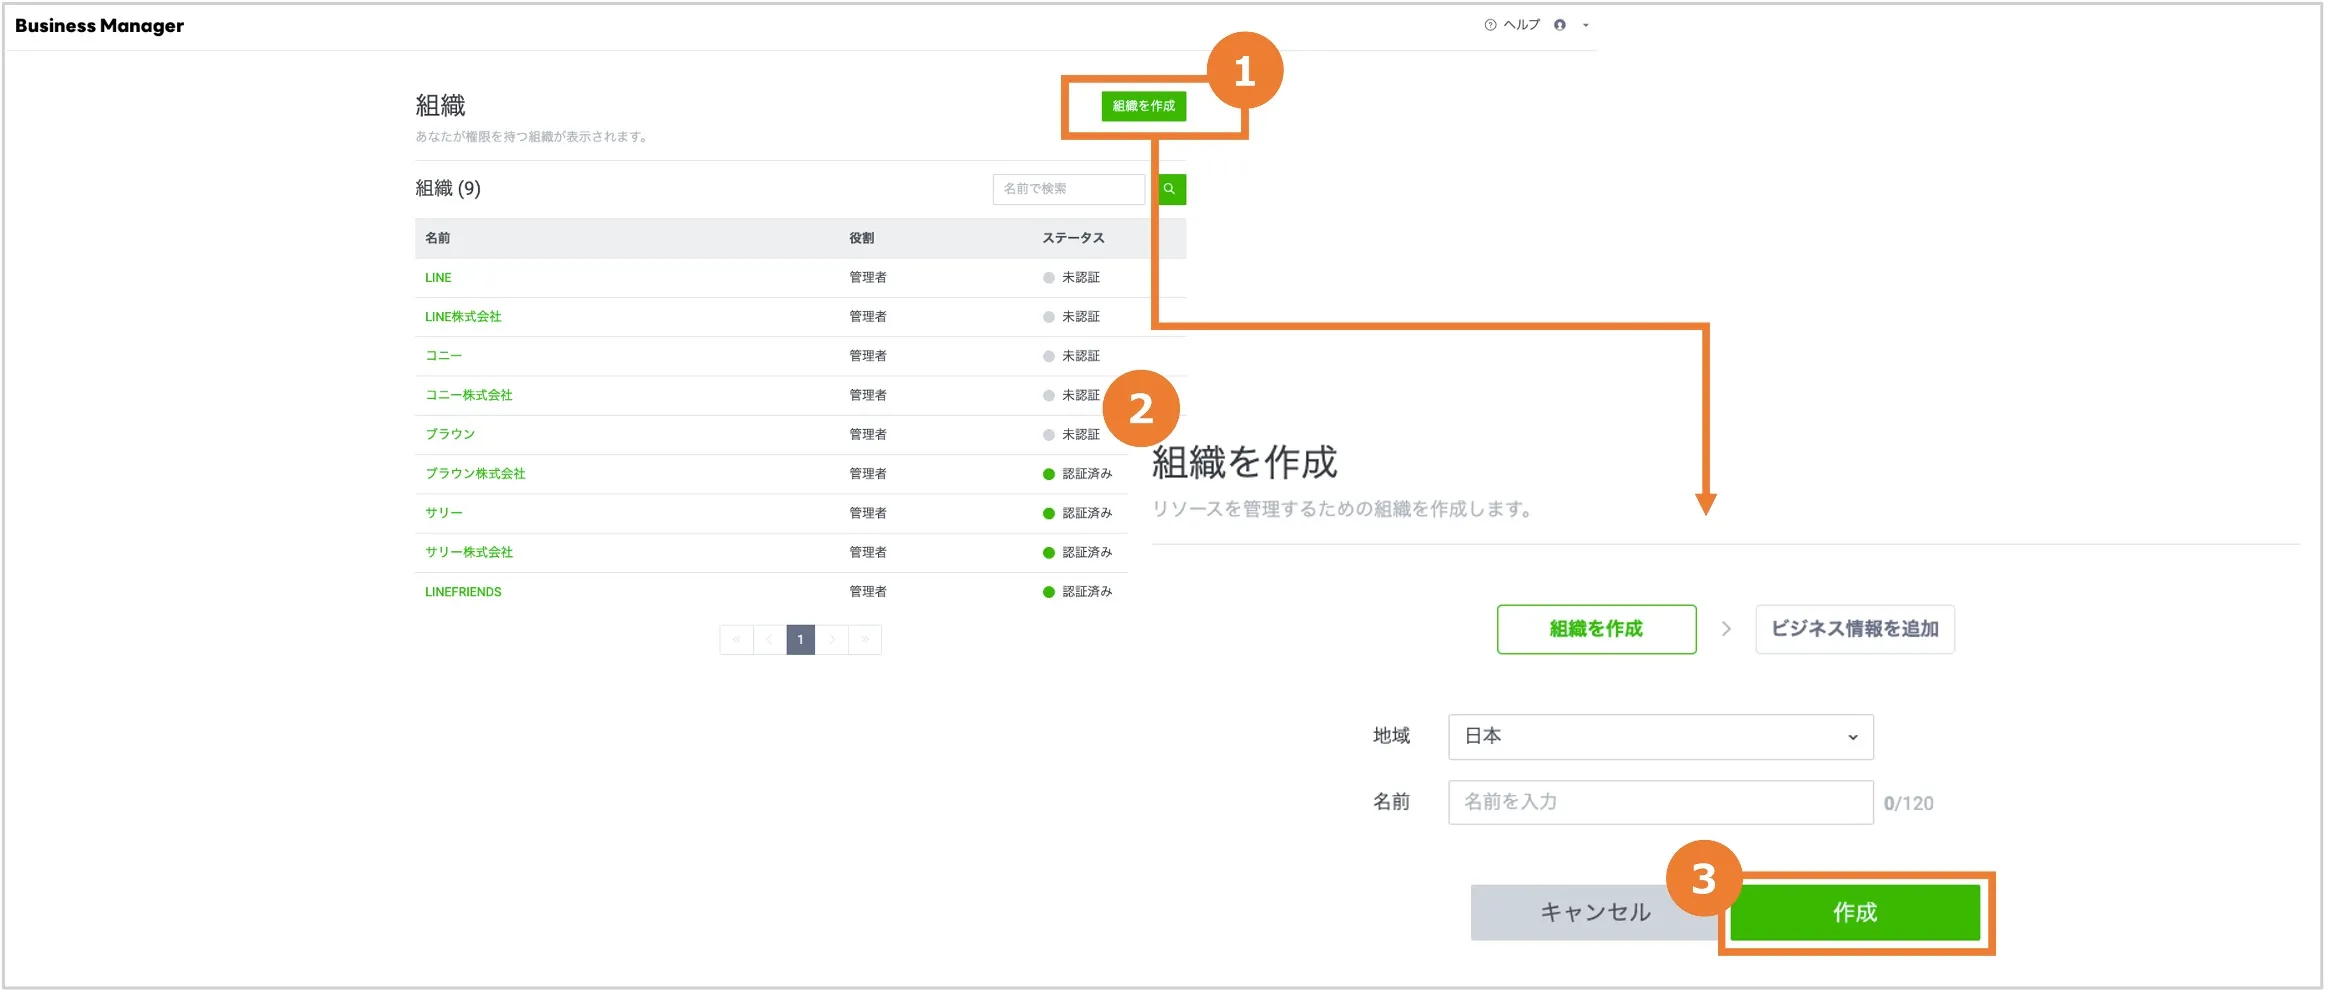Open the LINE株式会社 organization link
The image size is (2328, 994).
coord(463,317)
